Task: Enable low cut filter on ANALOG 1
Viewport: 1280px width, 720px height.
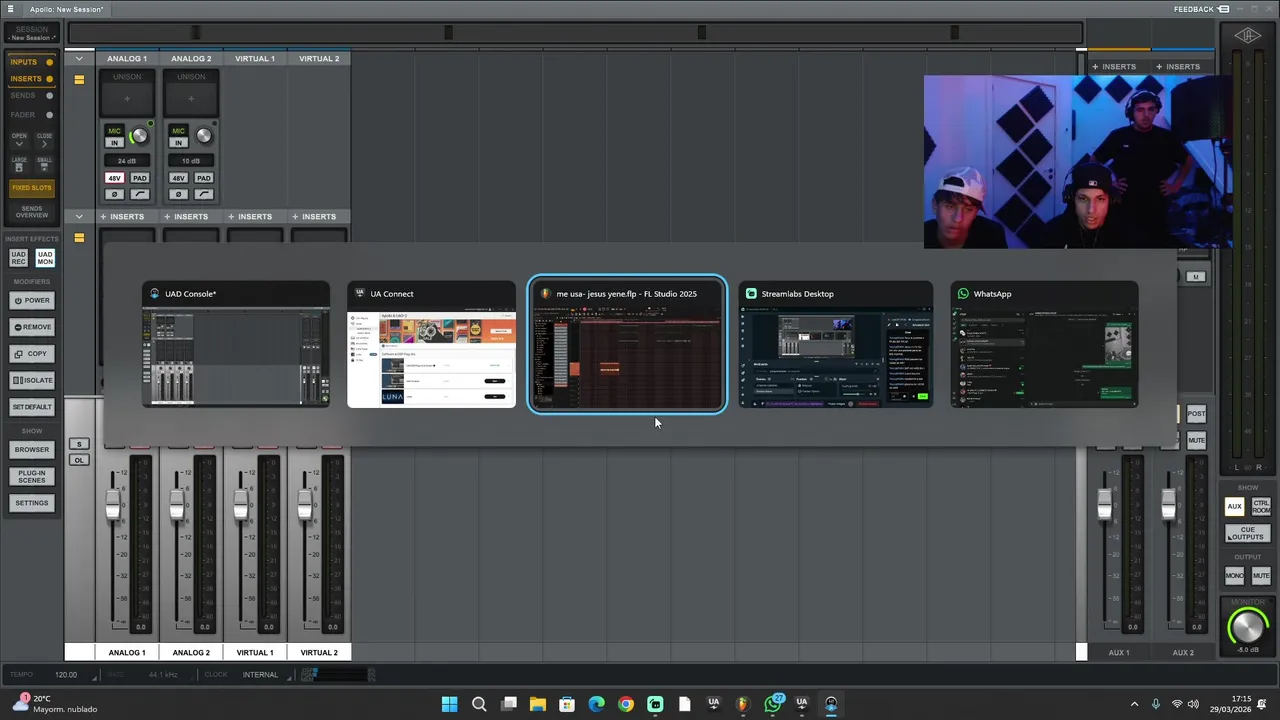Action: (140, 195)
